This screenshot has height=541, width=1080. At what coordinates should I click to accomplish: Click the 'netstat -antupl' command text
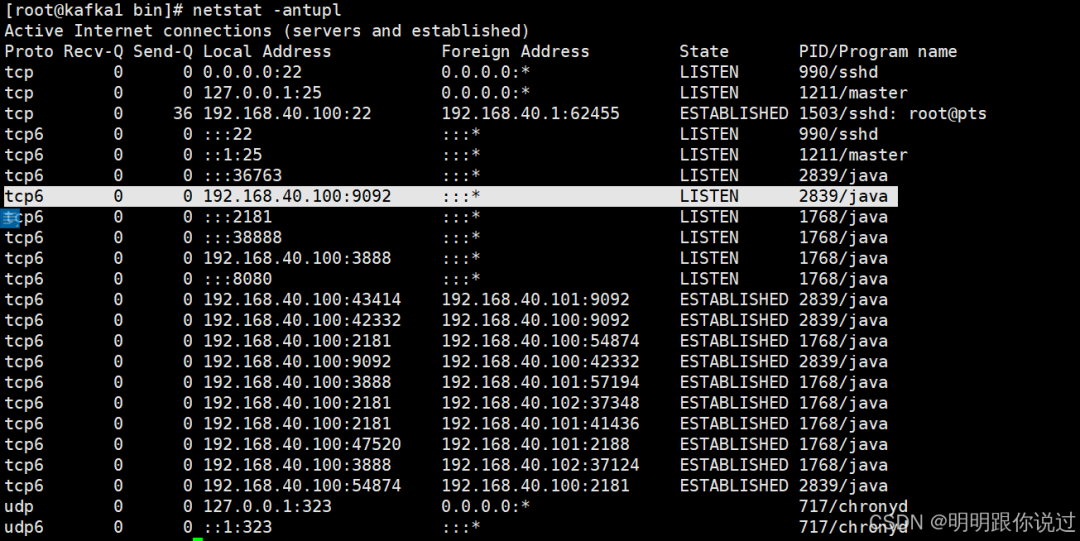click(x=267, y=10)
